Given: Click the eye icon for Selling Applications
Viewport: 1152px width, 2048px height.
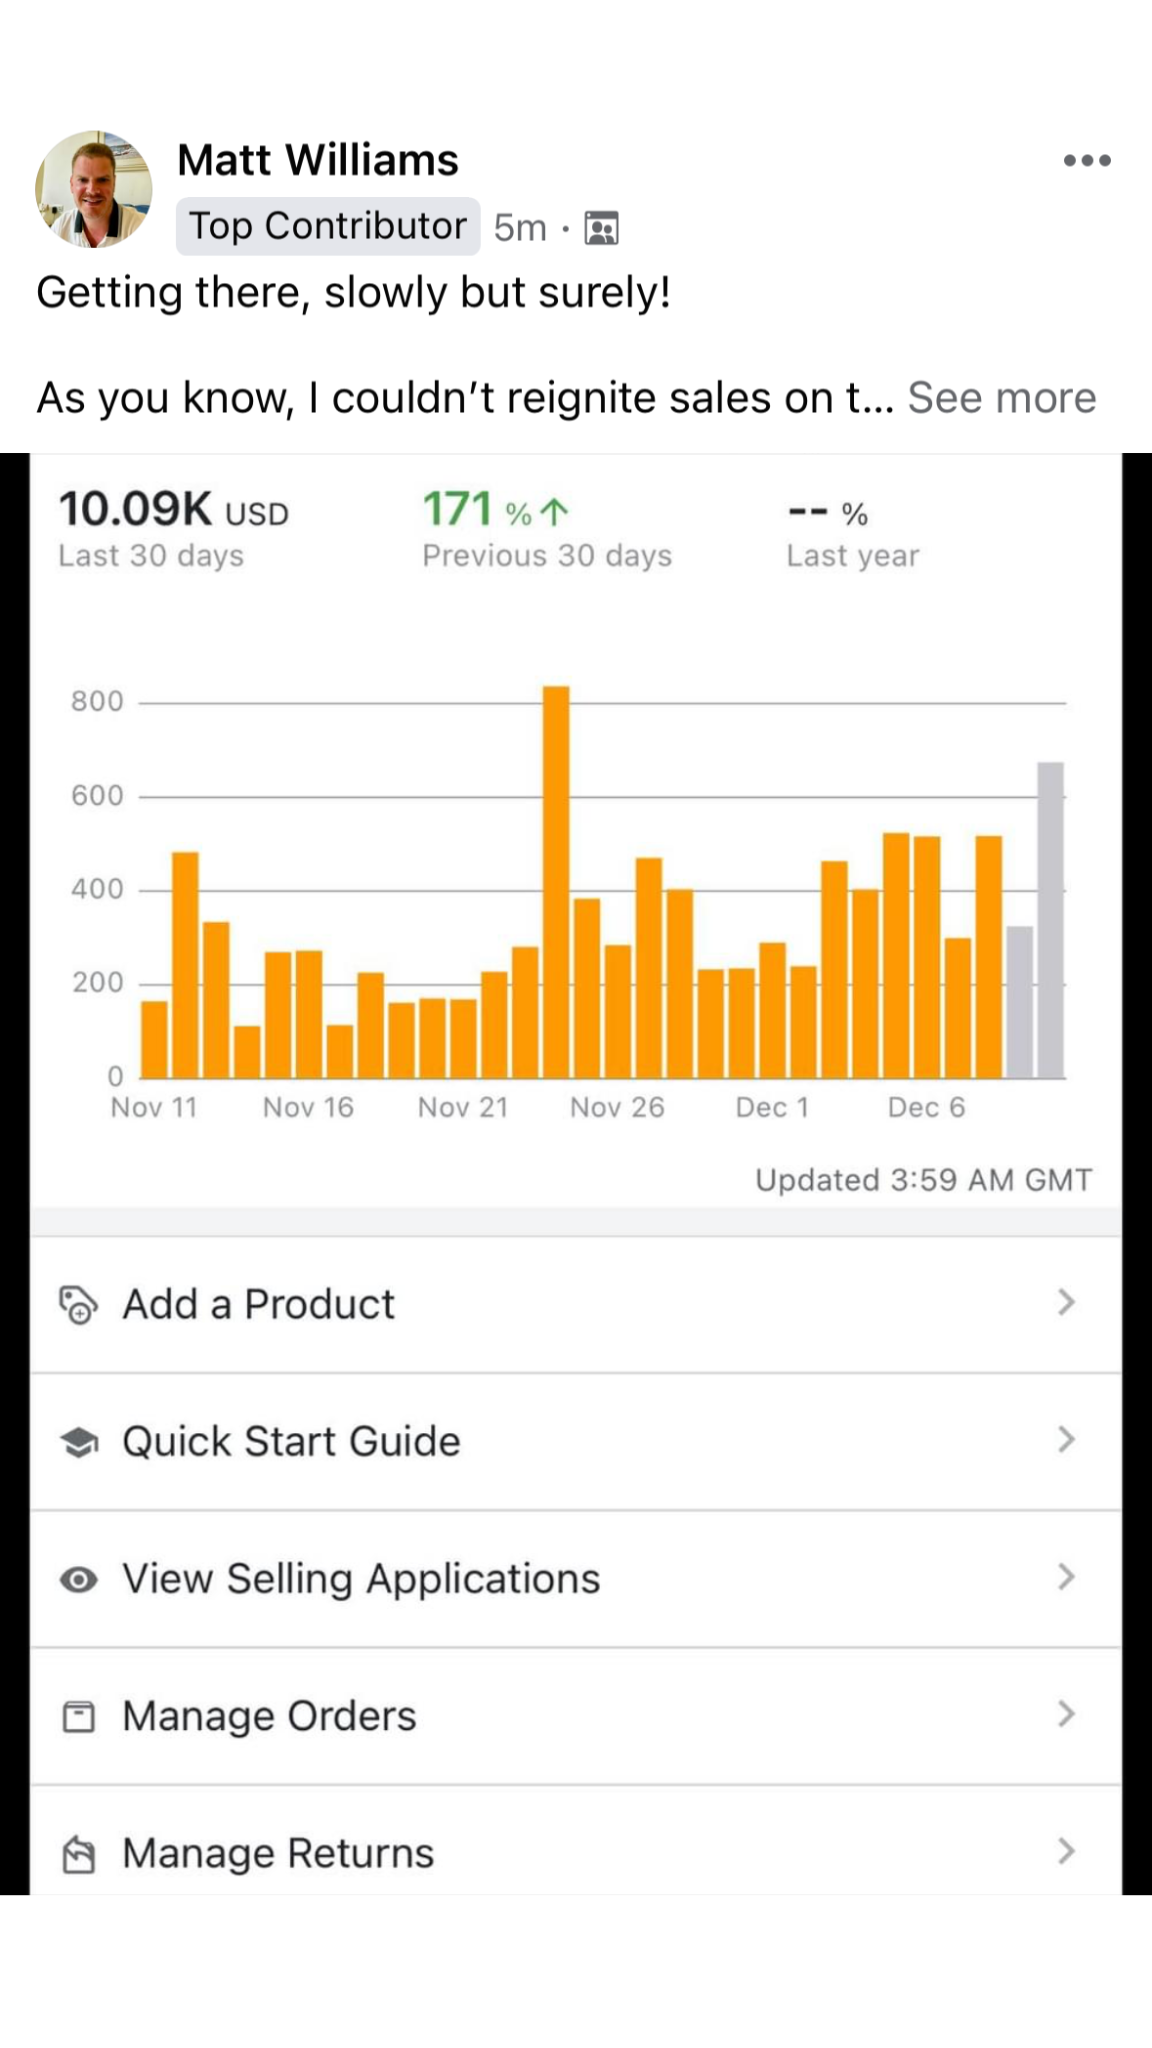Looking at the screenshot, I should (x=78, y=1579).
